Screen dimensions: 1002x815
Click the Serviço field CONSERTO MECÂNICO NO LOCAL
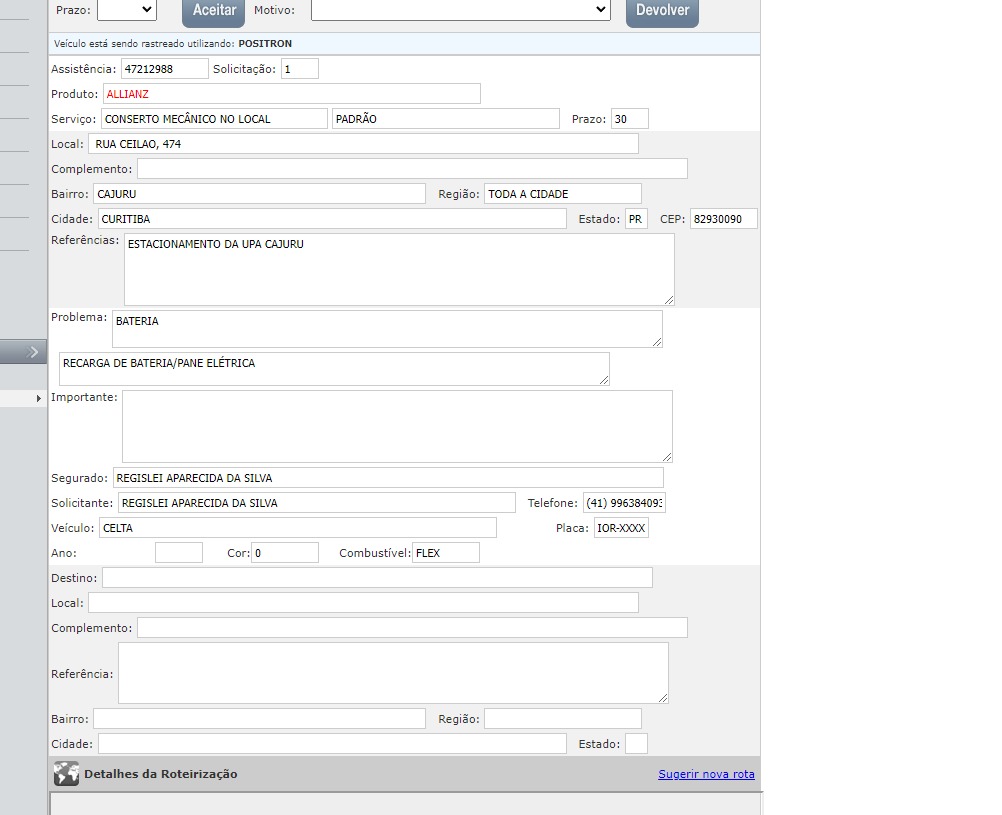pos(214,119)
